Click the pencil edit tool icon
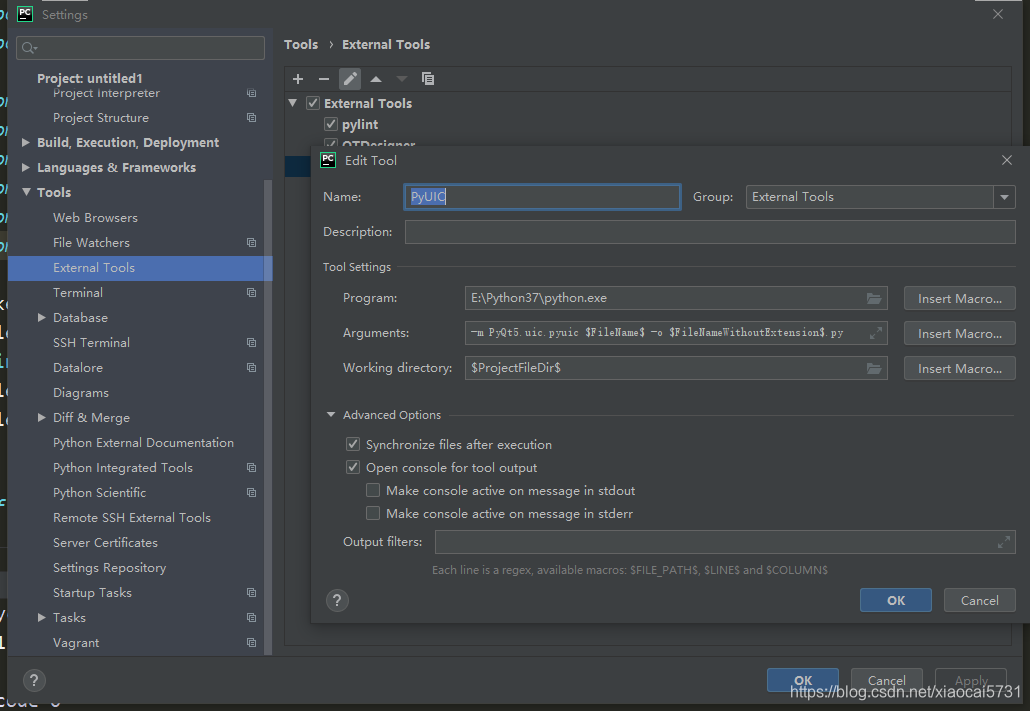This screenshot has width=1030, height=711. 350,79
